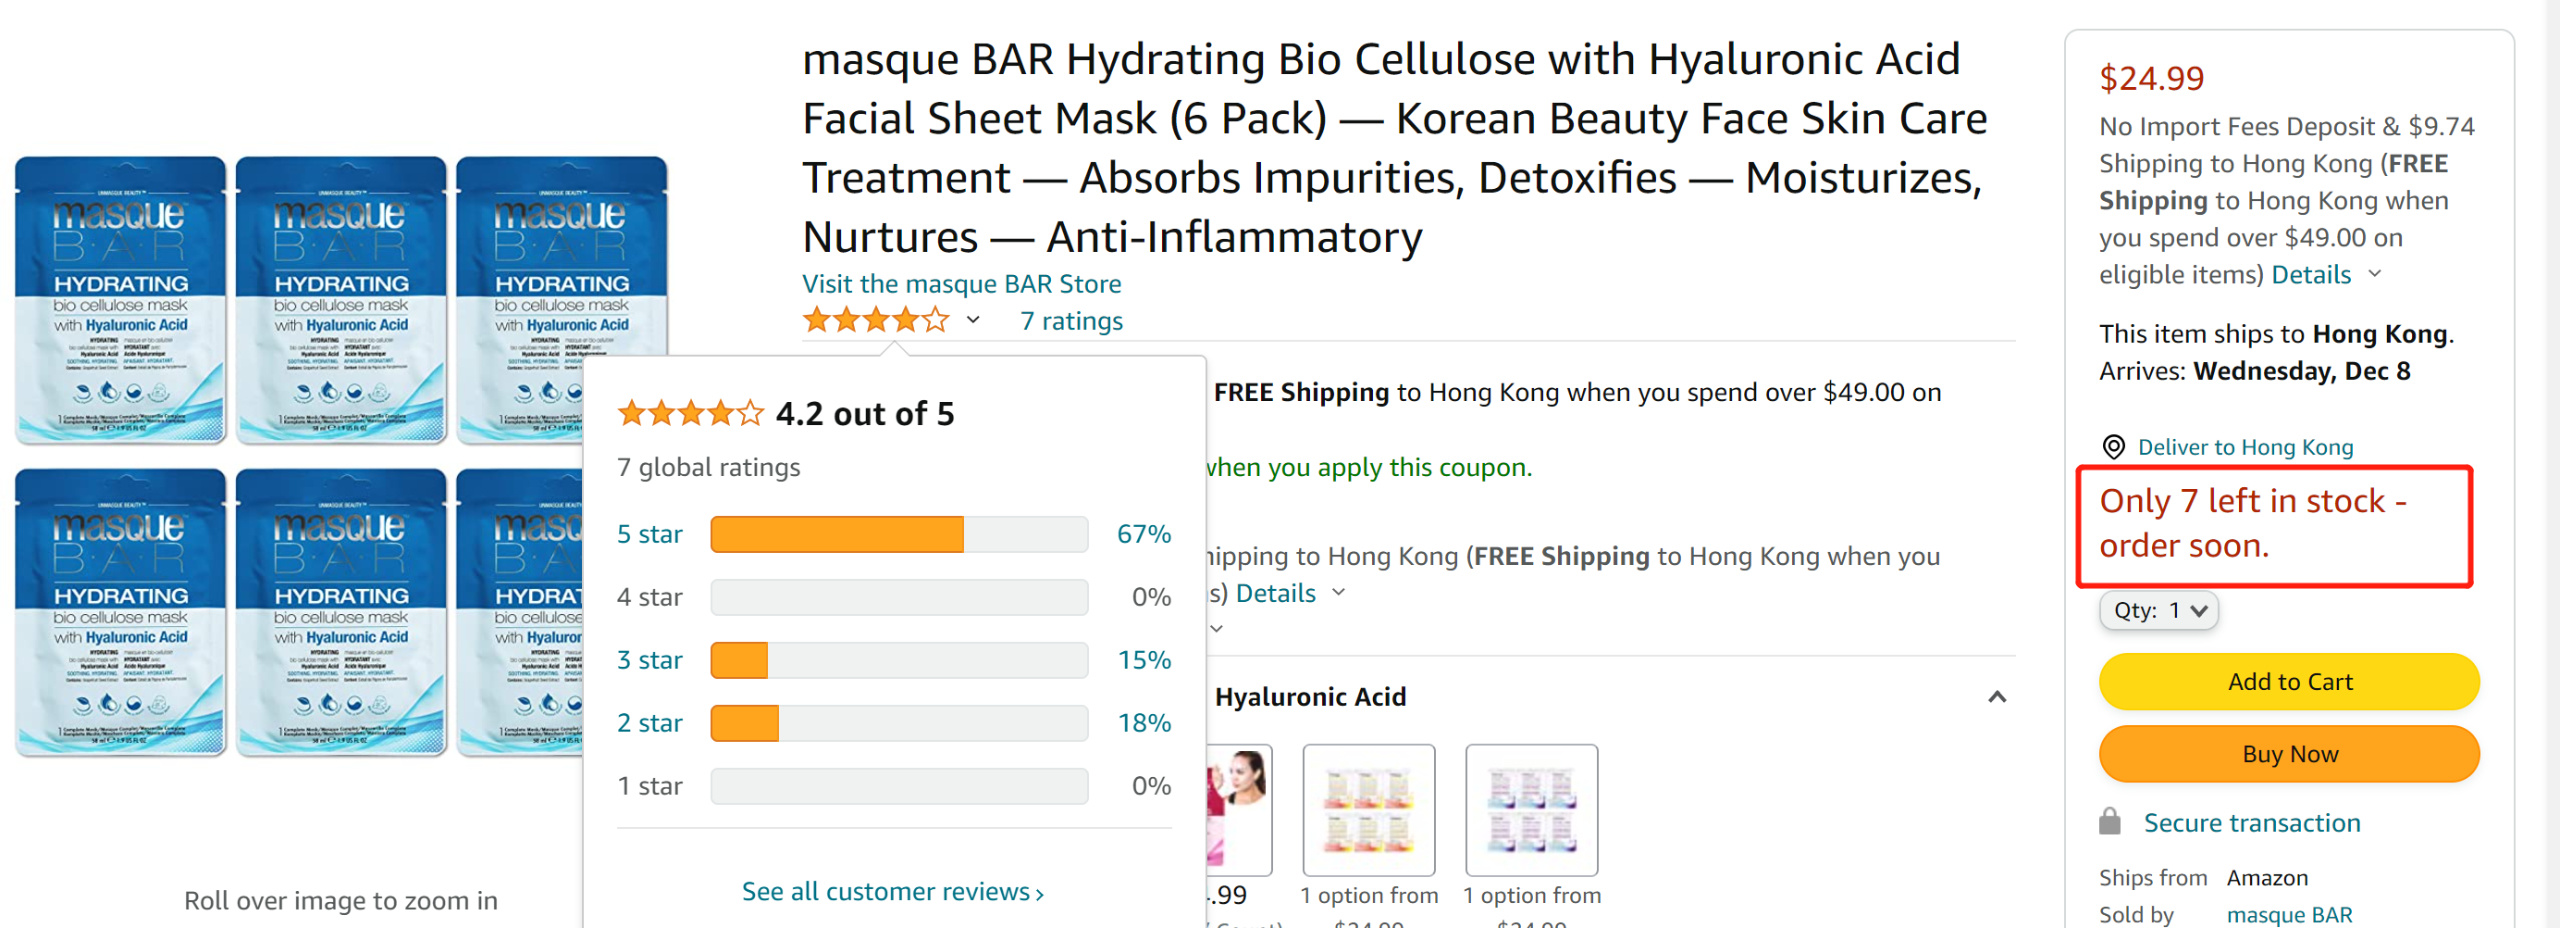Open the Qty quantity dropdown

[2159, 610]
